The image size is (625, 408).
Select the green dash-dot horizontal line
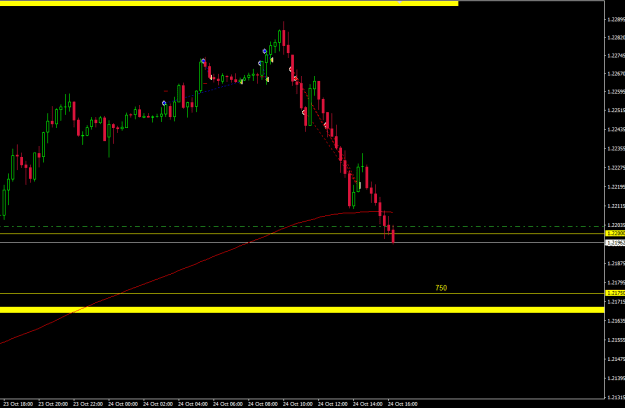click(302, 226)
